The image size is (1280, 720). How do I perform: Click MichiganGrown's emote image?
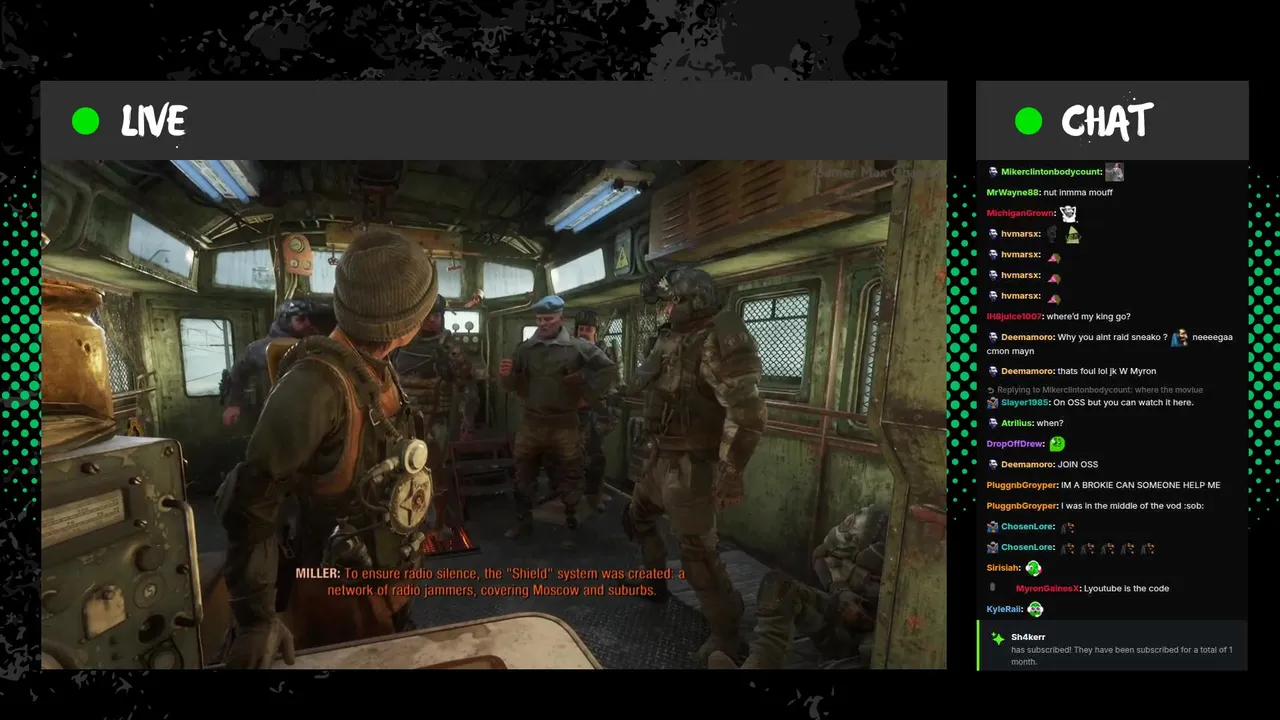coord(1068,213)
